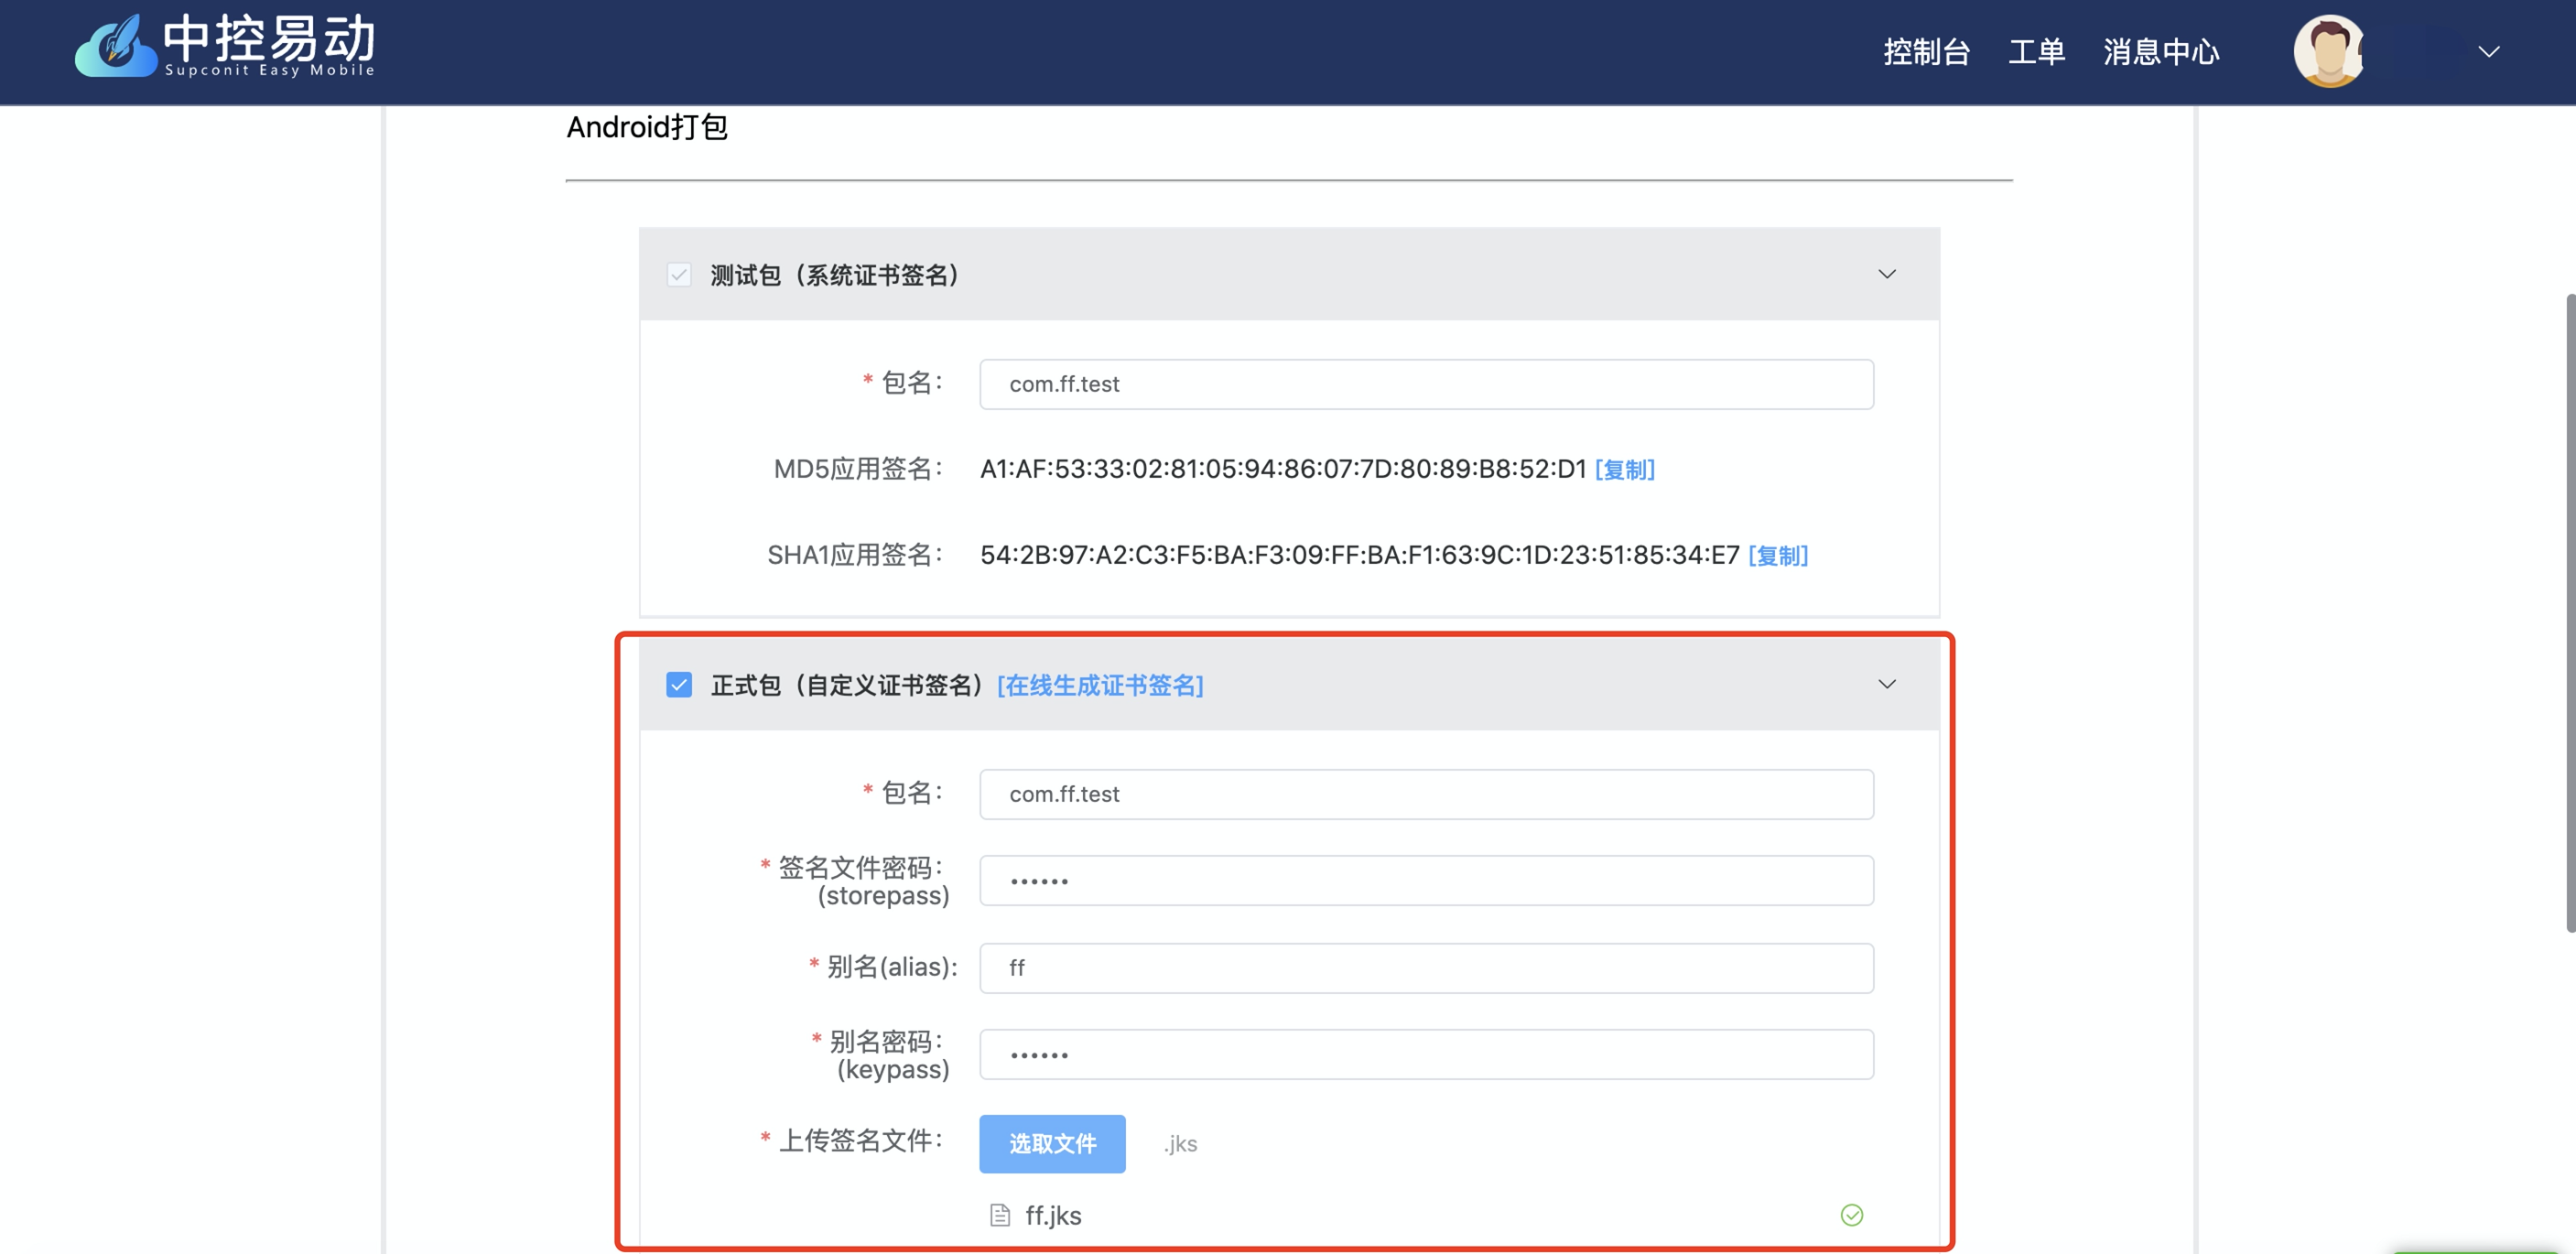The width and height of the screenshot is (2576, 1254).
Task: Toggle the 测试包 system certificate checkbox
Action: pyautogui.click(x=679, y=274)
